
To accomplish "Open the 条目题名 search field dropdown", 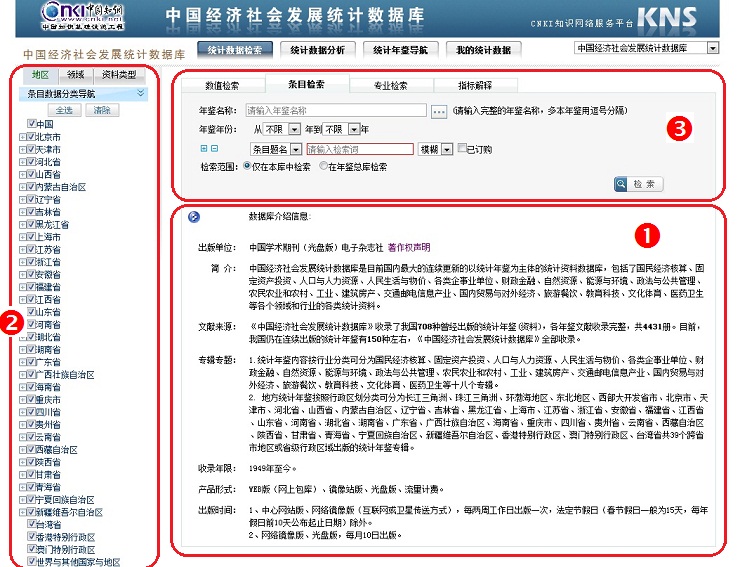I will pos(295,149).
